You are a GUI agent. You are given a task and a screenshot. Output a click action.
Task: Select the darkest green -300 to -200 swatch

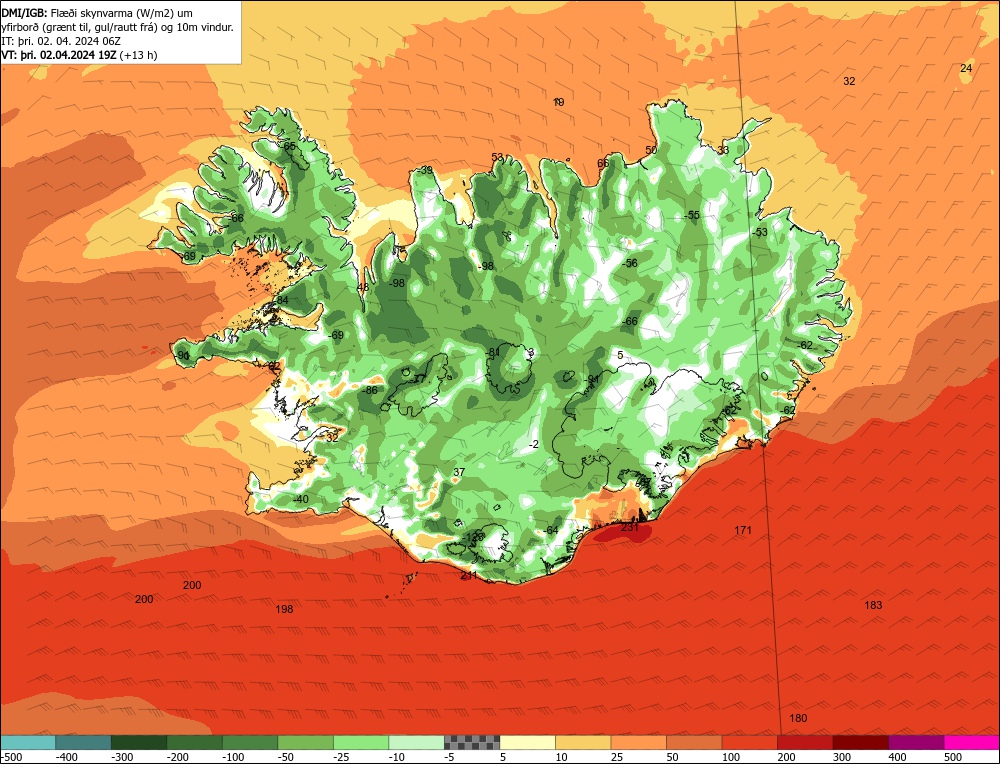(139, 742)
